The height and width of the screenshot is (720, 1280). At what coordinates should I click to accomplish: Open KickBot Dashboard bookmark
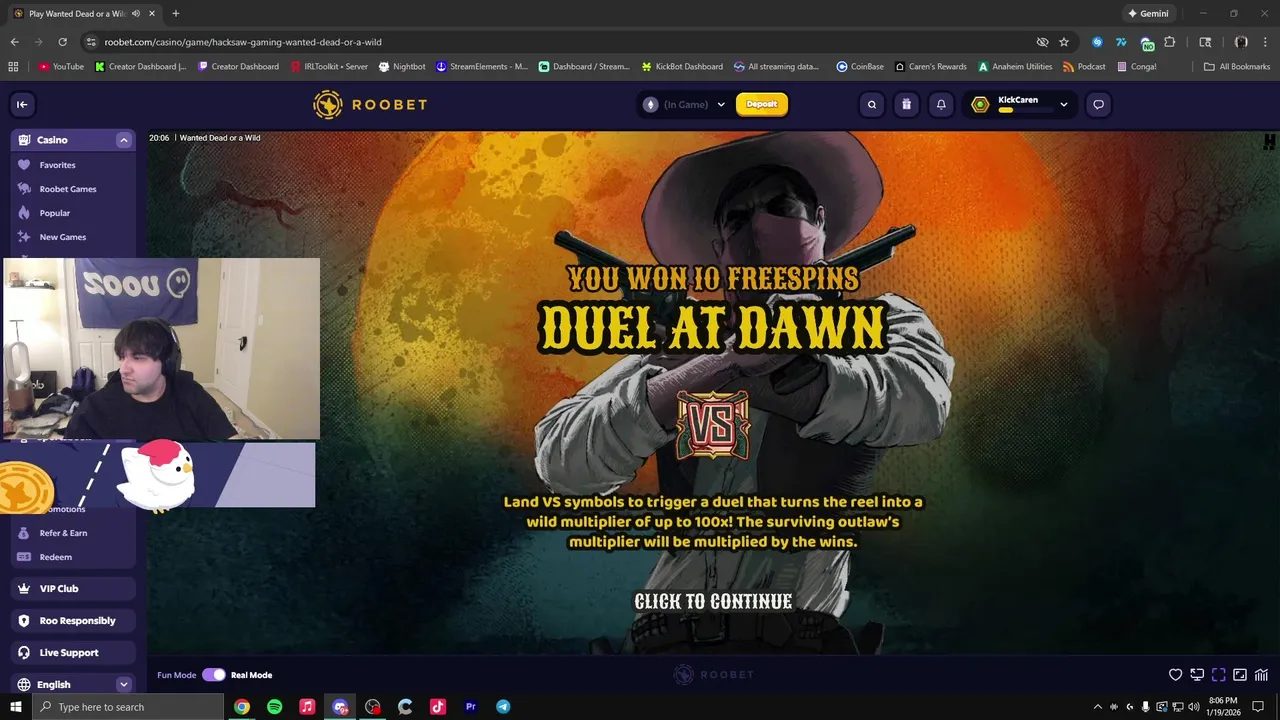pyautogui.click(x=682, y=67)
